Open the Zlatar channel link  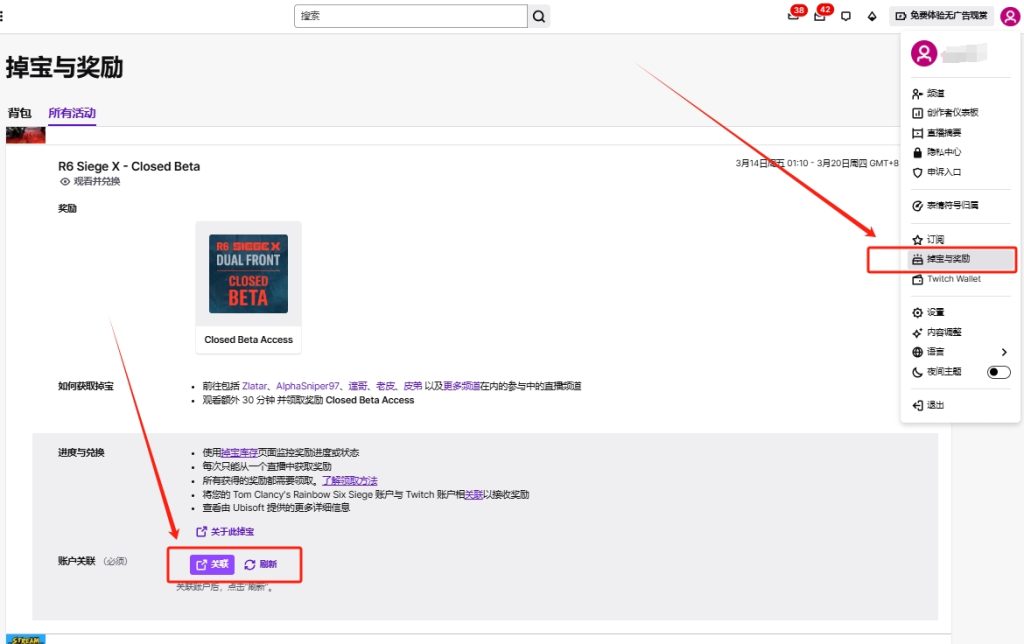pos(255,386)
